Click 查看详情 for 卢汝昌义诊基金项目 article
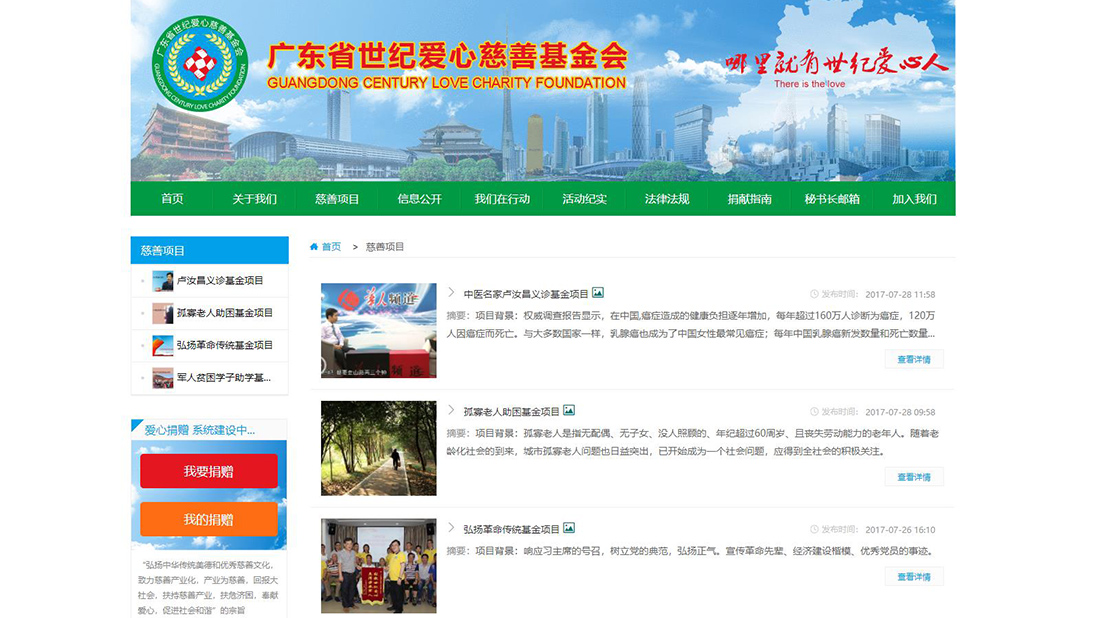Image resolution: width=1100 pixels, height=618 pixels. point(913,359)
